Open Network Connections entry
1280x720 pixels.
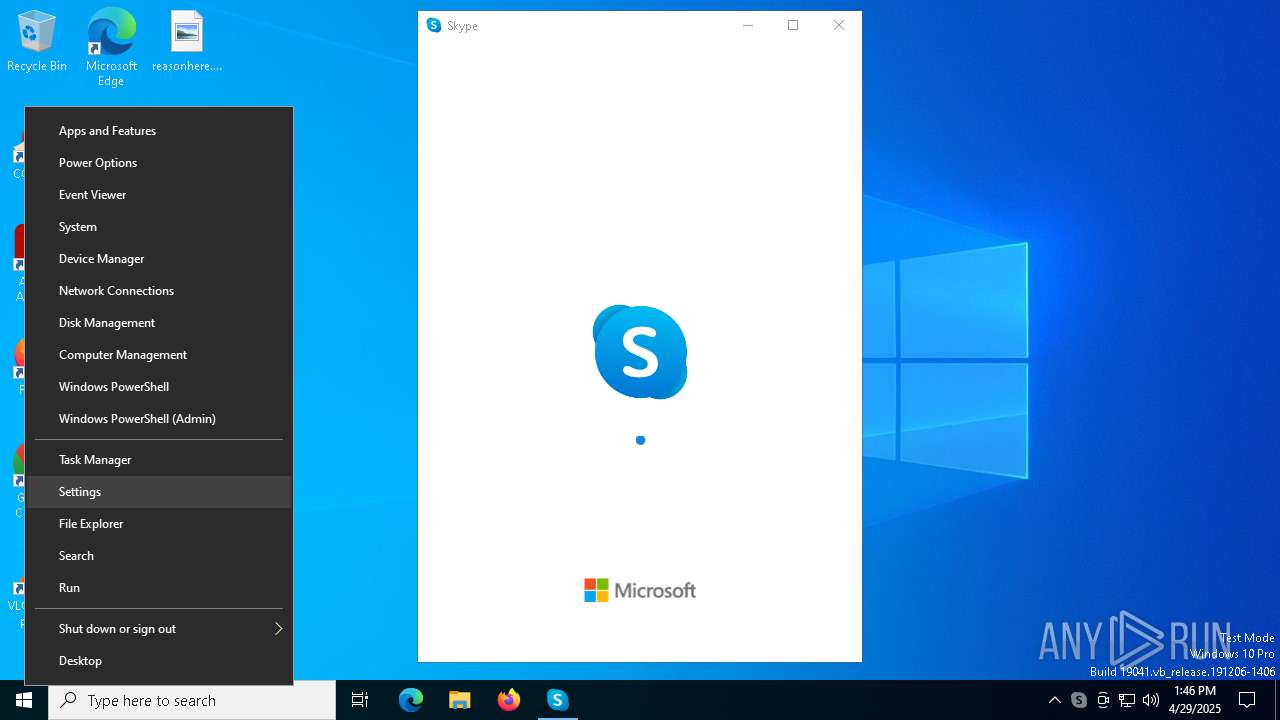(x=159, y=291)
